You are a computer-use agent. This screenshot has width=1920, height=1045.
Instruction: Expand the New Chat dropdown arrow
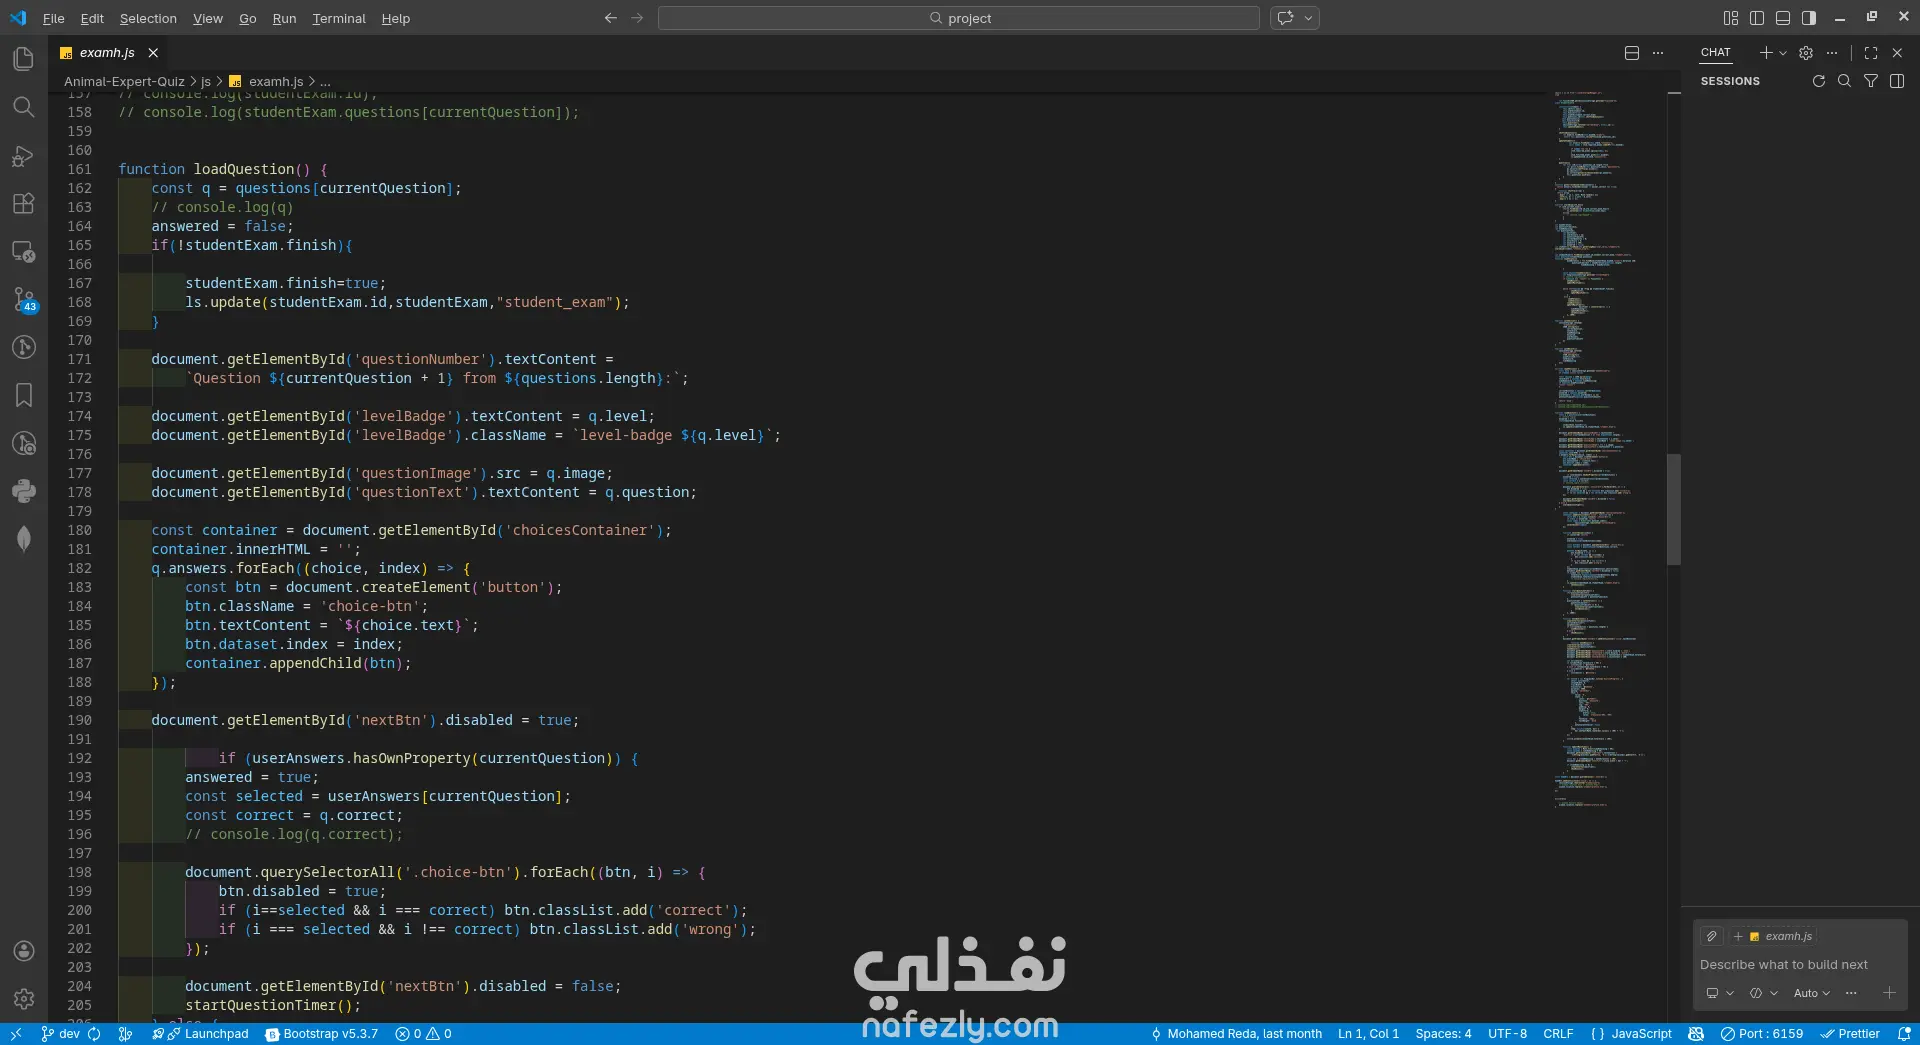[x=1783, y=53]
